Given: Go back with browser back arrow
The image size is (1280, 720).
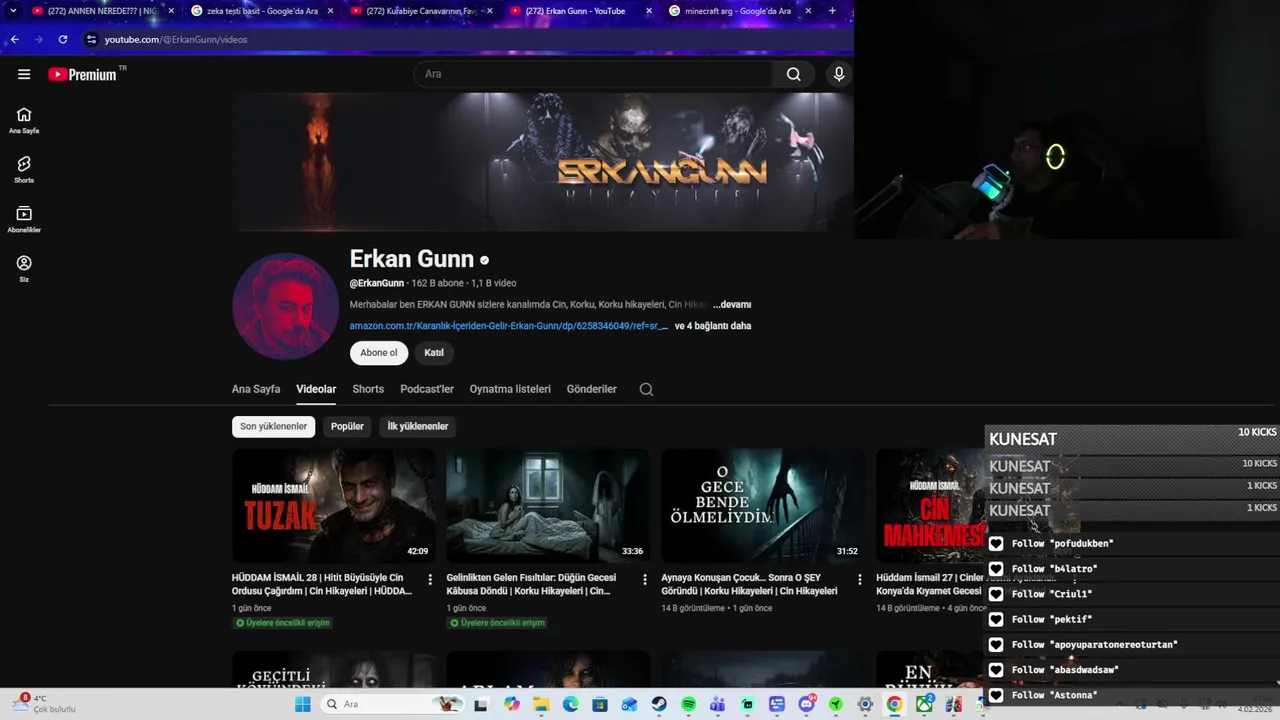Looking at the screenshot, I should click(x=14, y=39).
